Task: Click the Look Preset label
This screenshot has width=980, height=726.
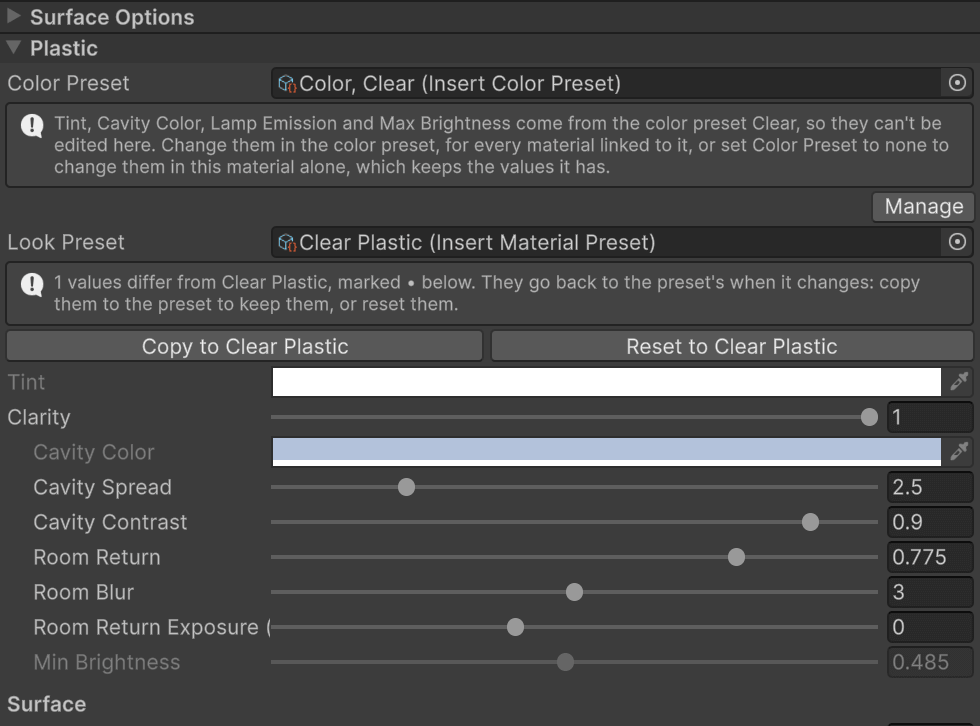Action: click(66, 242)
